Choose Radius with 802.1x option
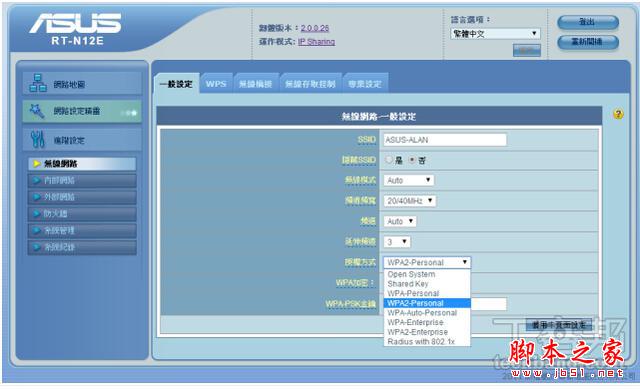The image size is (640, 389). tap(427, 342)
